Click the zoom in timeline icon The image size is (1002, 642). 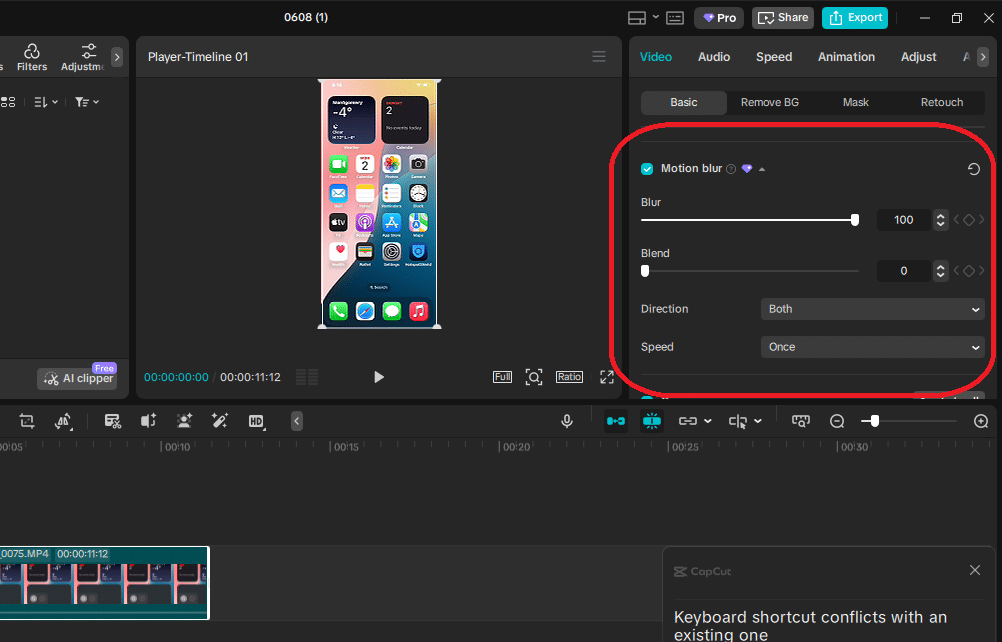click(981, 421)
